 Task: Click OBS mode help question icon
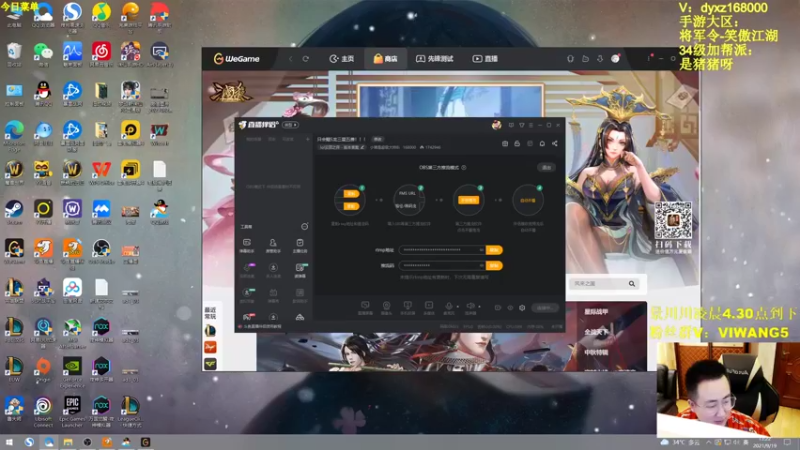[x=464, y=167]
